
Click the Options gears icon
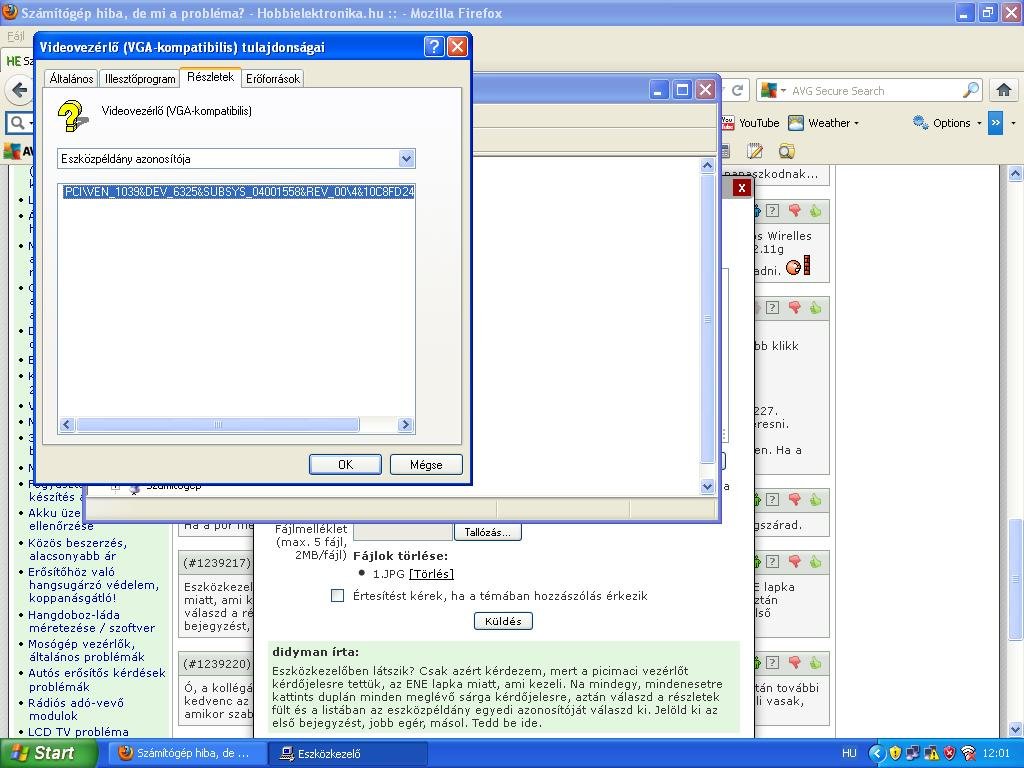pos(921,123)
